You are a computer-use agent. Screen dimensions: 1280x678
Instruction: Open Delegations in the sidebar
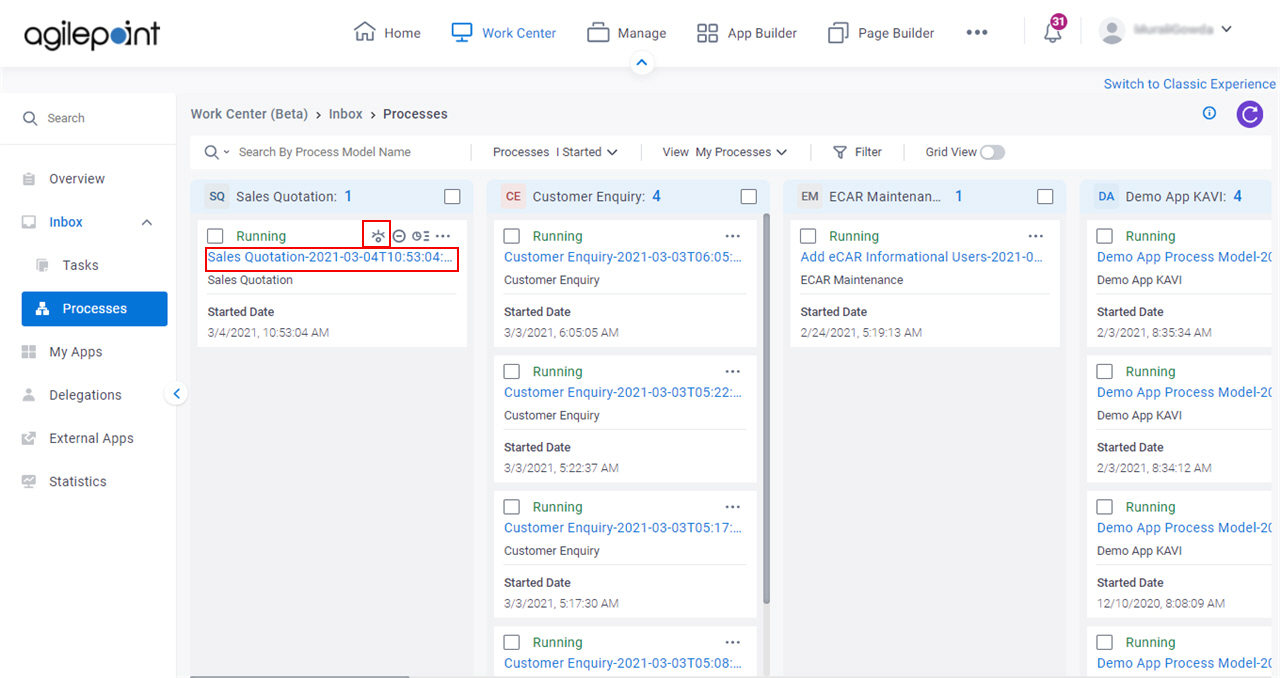[85, 395]
